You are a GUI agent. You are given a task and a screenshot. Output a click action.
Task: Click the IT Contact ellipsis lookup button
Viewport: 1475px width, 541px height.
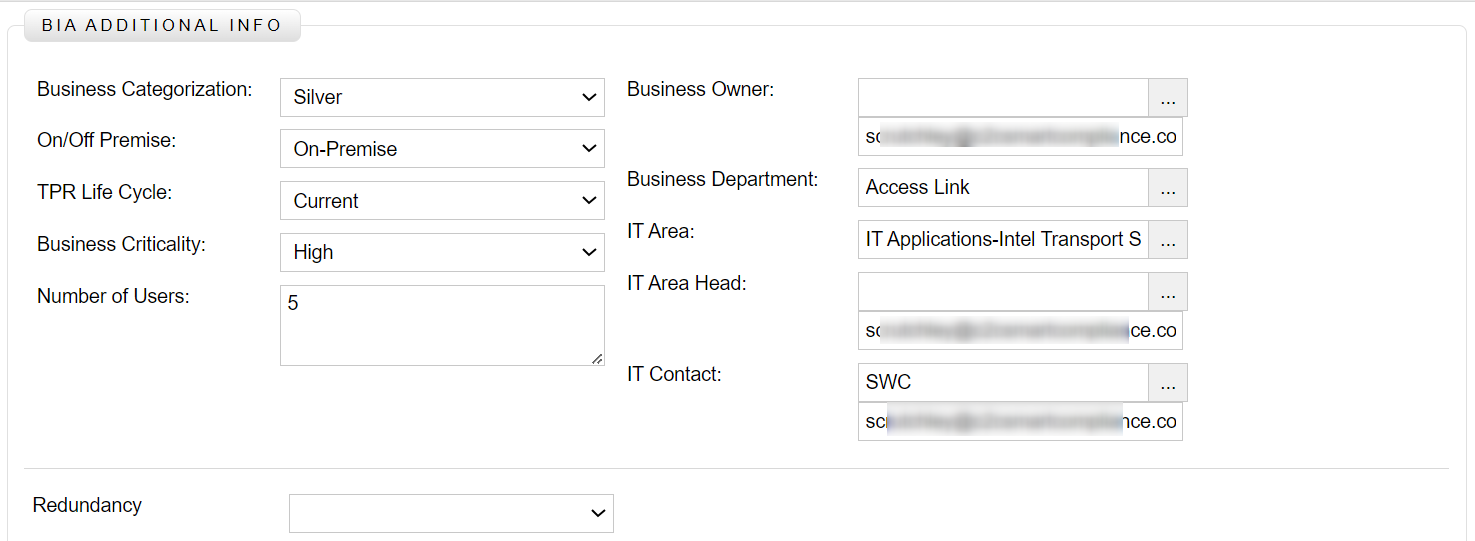[1168, 383]
